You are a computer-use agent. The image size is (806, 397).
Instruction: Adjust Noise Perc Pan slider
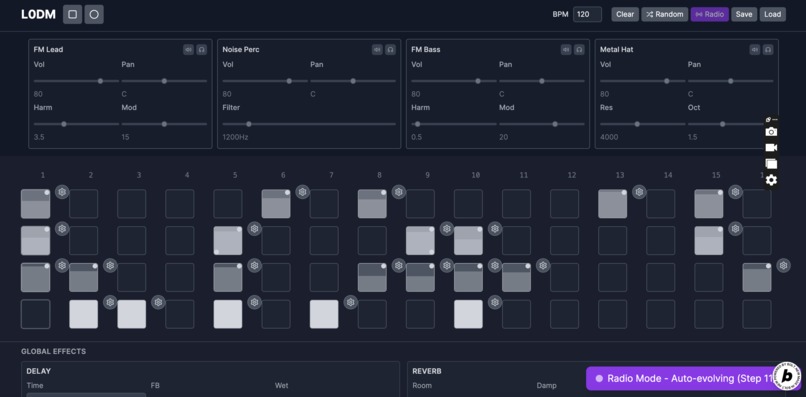[x=353, y=81]
